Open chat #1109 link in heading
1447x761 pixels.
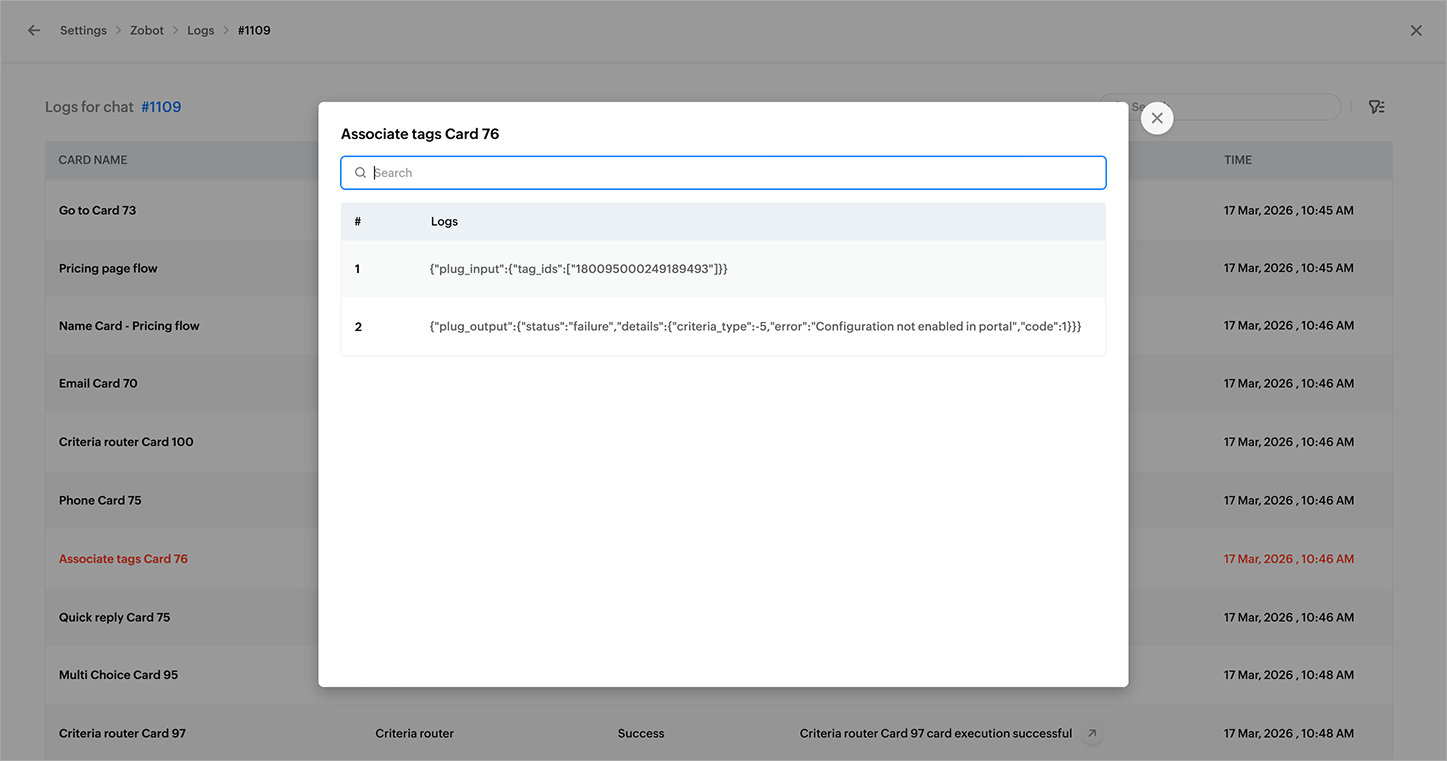(161, 107)
